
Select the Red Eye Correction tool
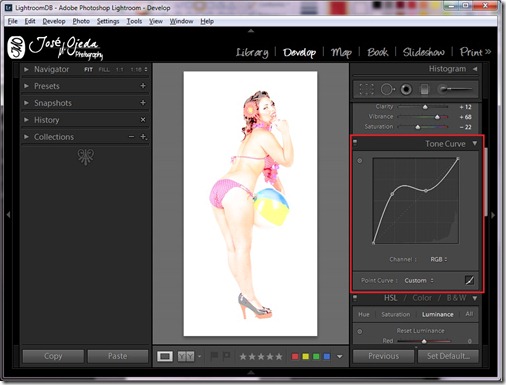[x=406, y=89]
